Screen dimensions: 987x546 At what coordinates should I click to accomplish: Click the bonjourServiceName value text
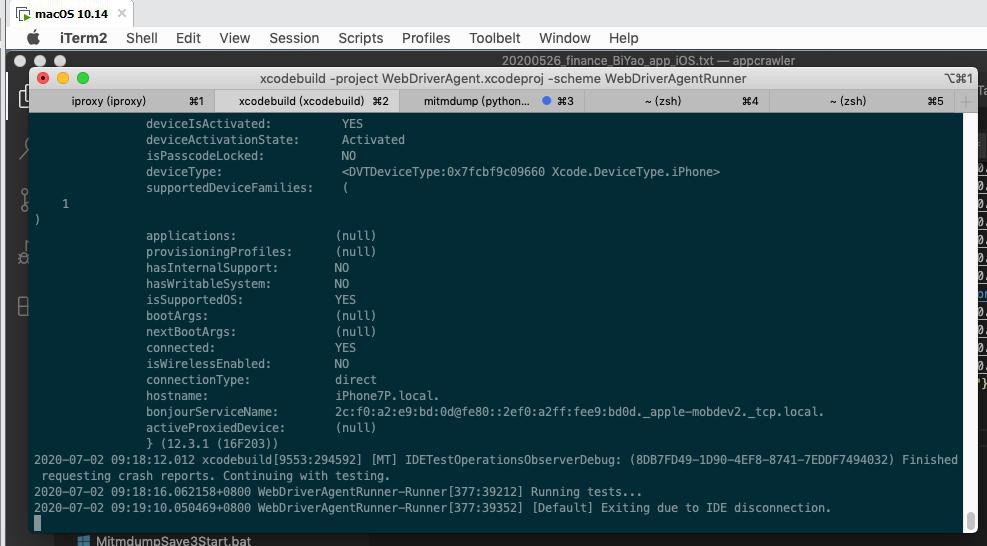tap(579, 412)
